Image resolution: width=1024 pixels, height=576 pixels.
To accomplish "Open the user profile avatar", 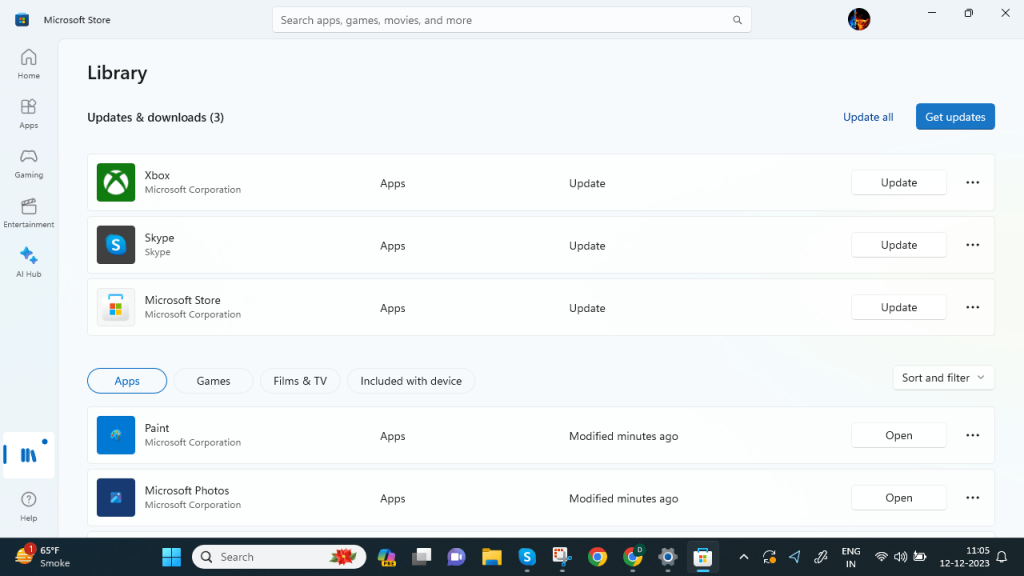I will (859, 19).
